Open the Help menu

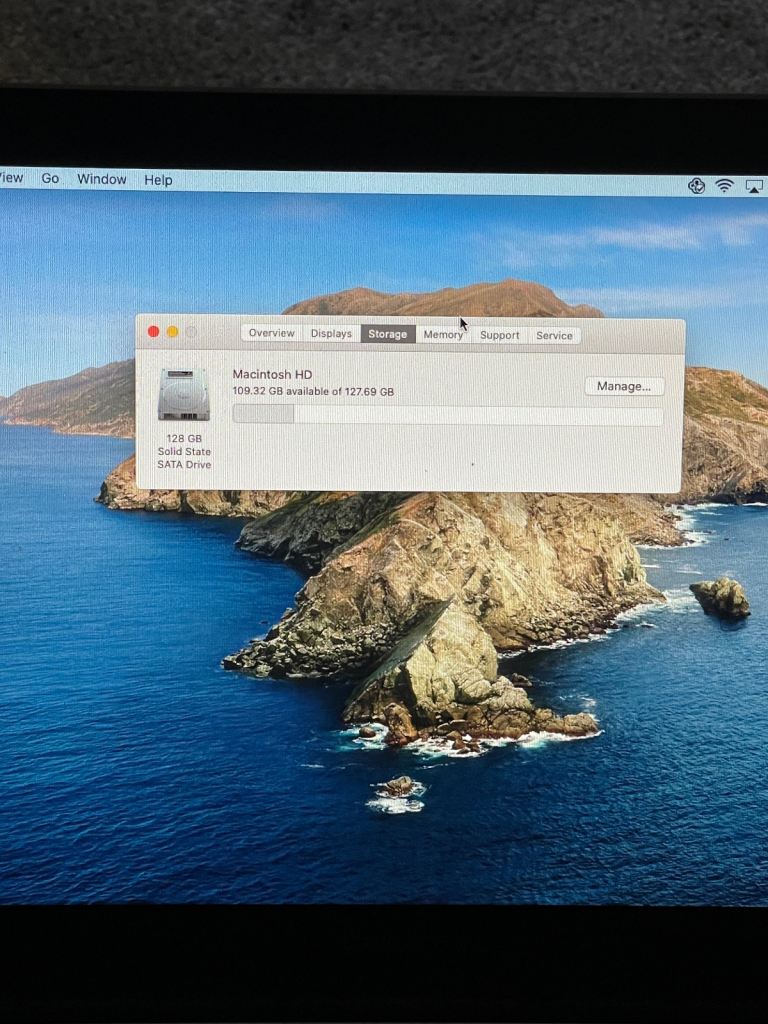click(x=158, y=180)
